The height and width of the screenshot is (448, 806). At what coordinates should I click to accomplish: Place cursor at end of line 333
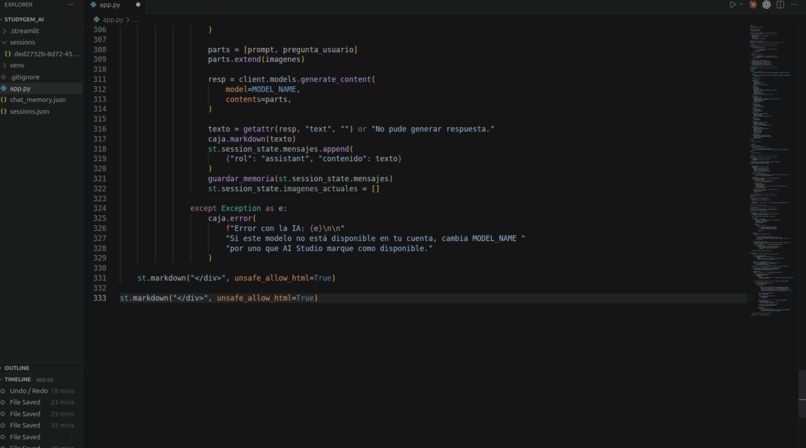[318, 298]
